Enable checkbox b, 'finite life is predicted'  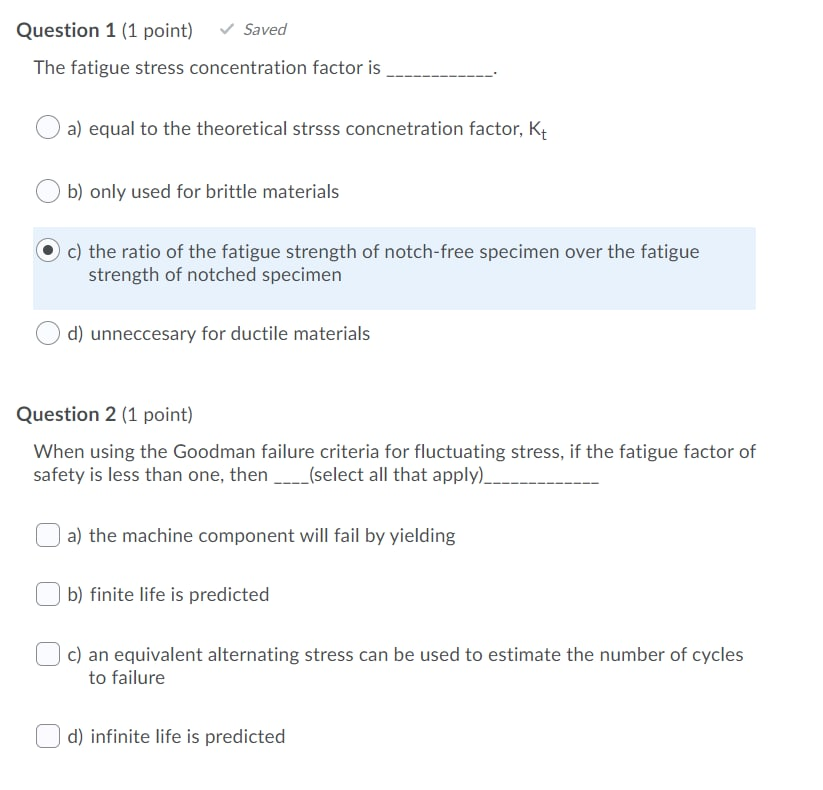pos(47,594)
